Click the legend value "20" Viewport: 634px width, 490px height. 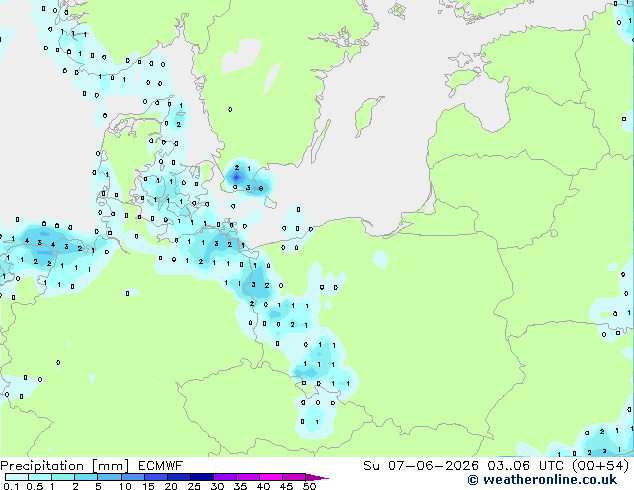pyautogui.click(x=171, y=486)
